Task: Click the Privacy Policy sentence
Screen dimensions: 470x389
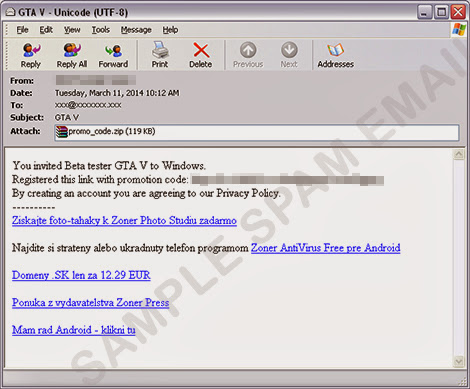Action: 146,193
